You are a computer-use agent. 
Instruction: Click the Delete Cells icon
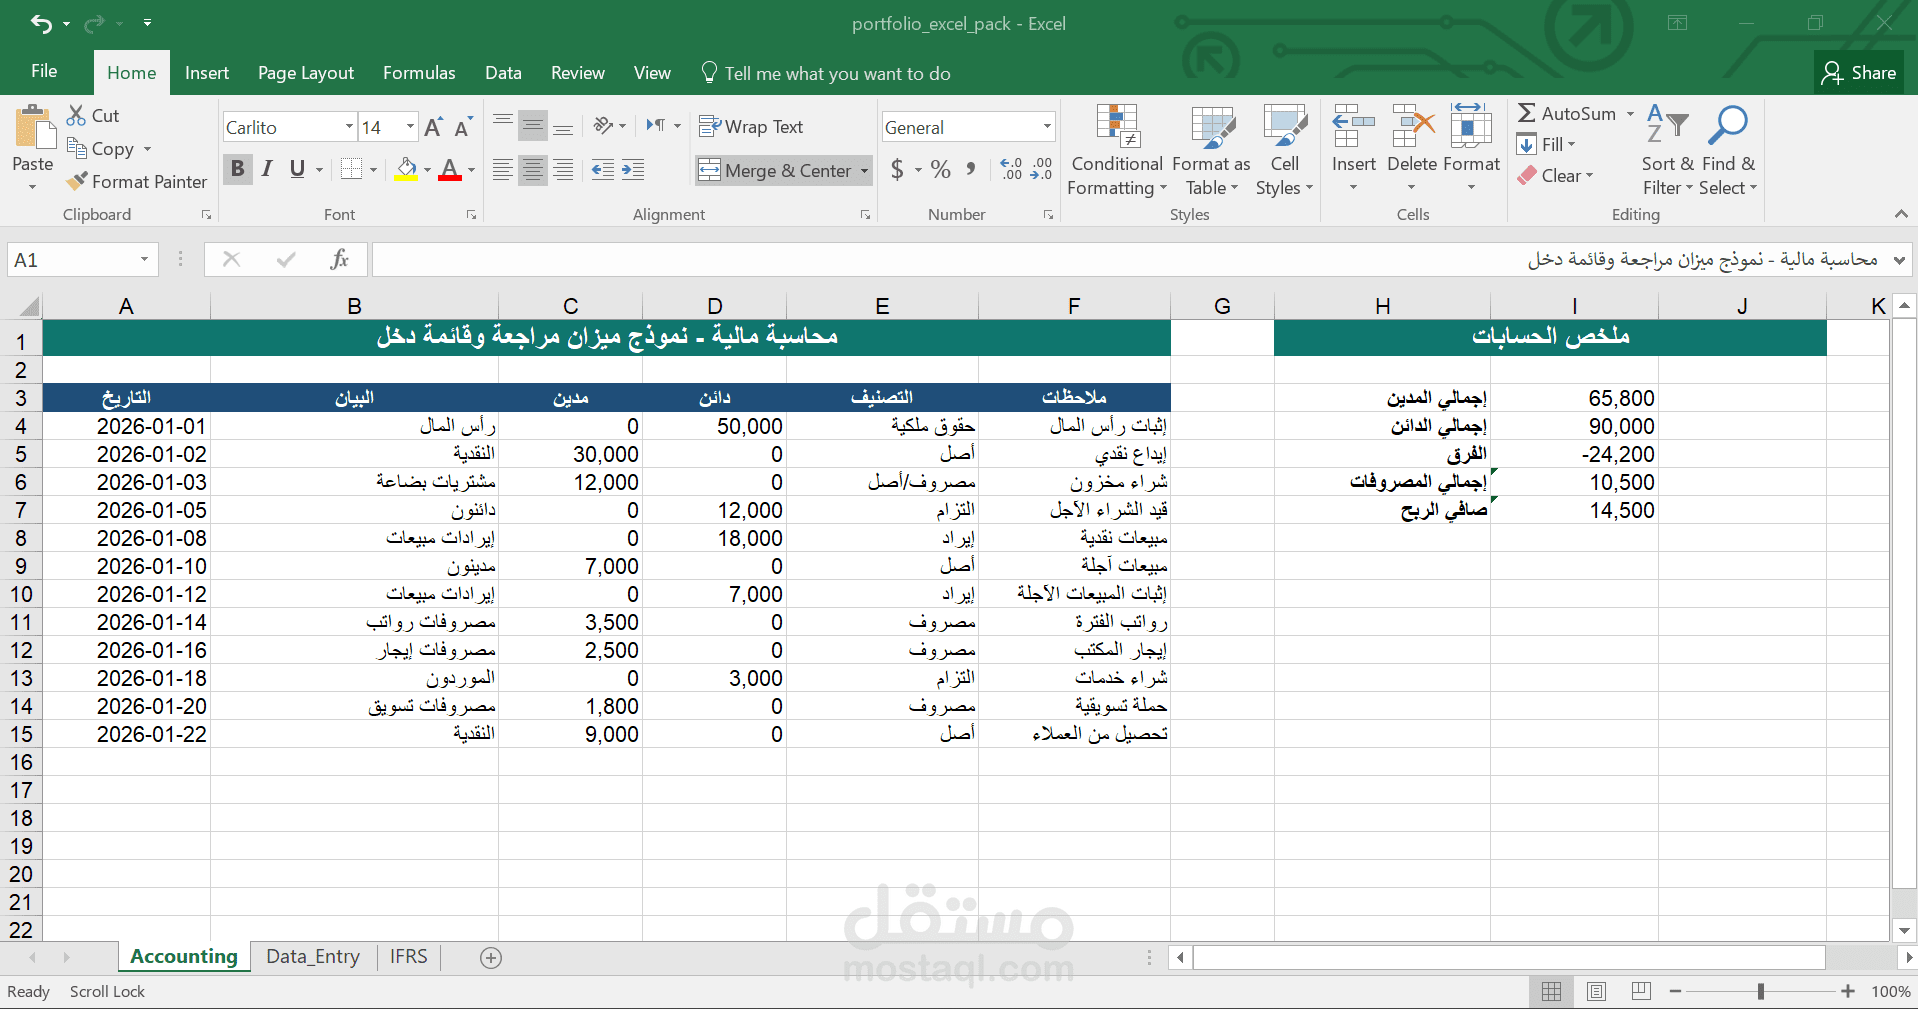[1412, 126]
